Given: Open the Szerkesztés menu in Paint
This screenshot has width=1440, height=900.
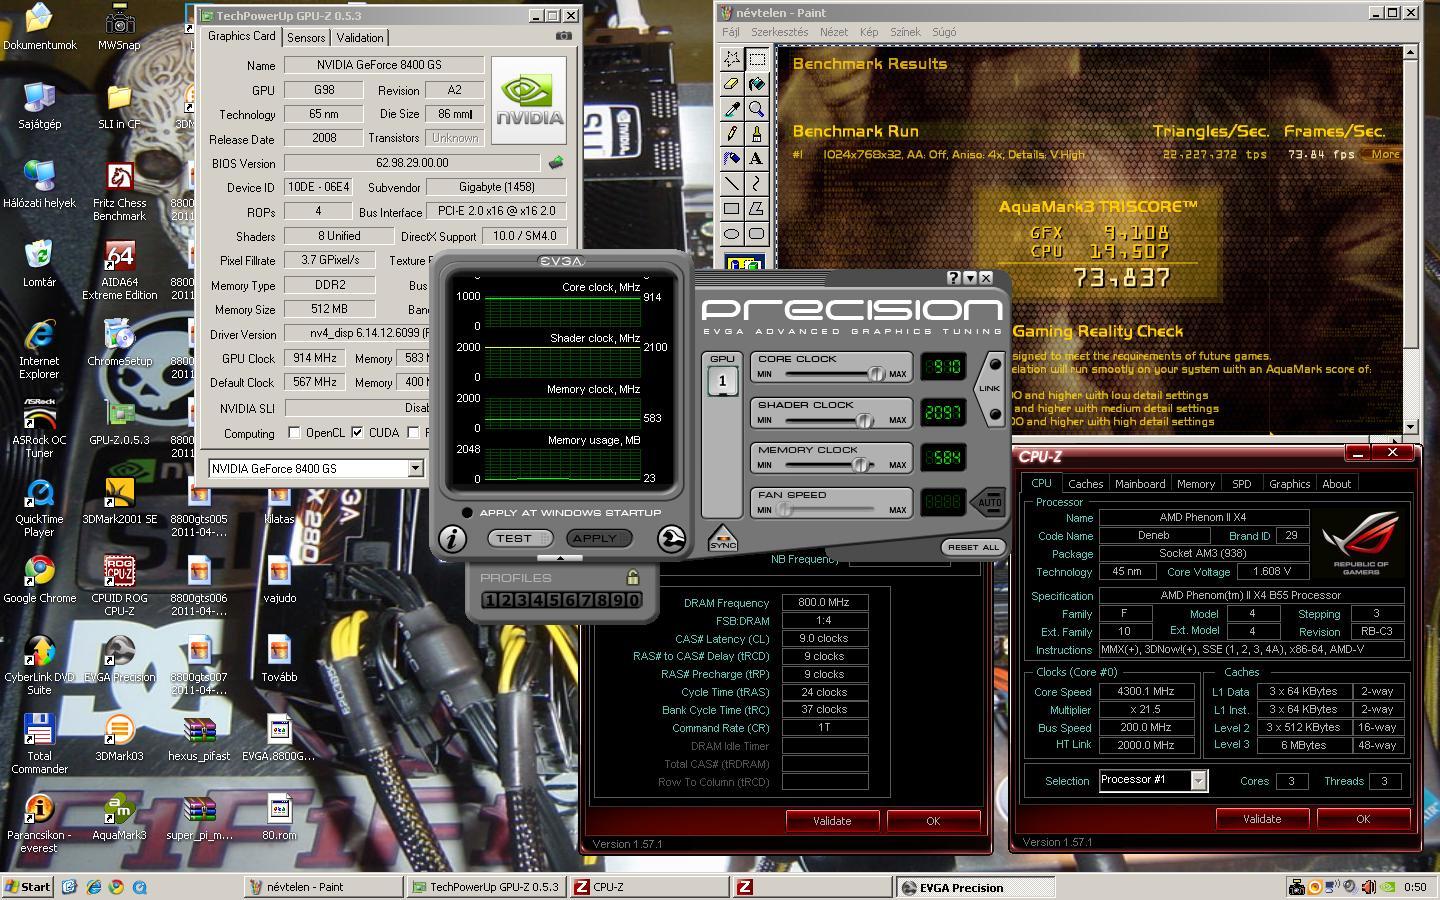Looking at the screenshot, I should 780,32.
